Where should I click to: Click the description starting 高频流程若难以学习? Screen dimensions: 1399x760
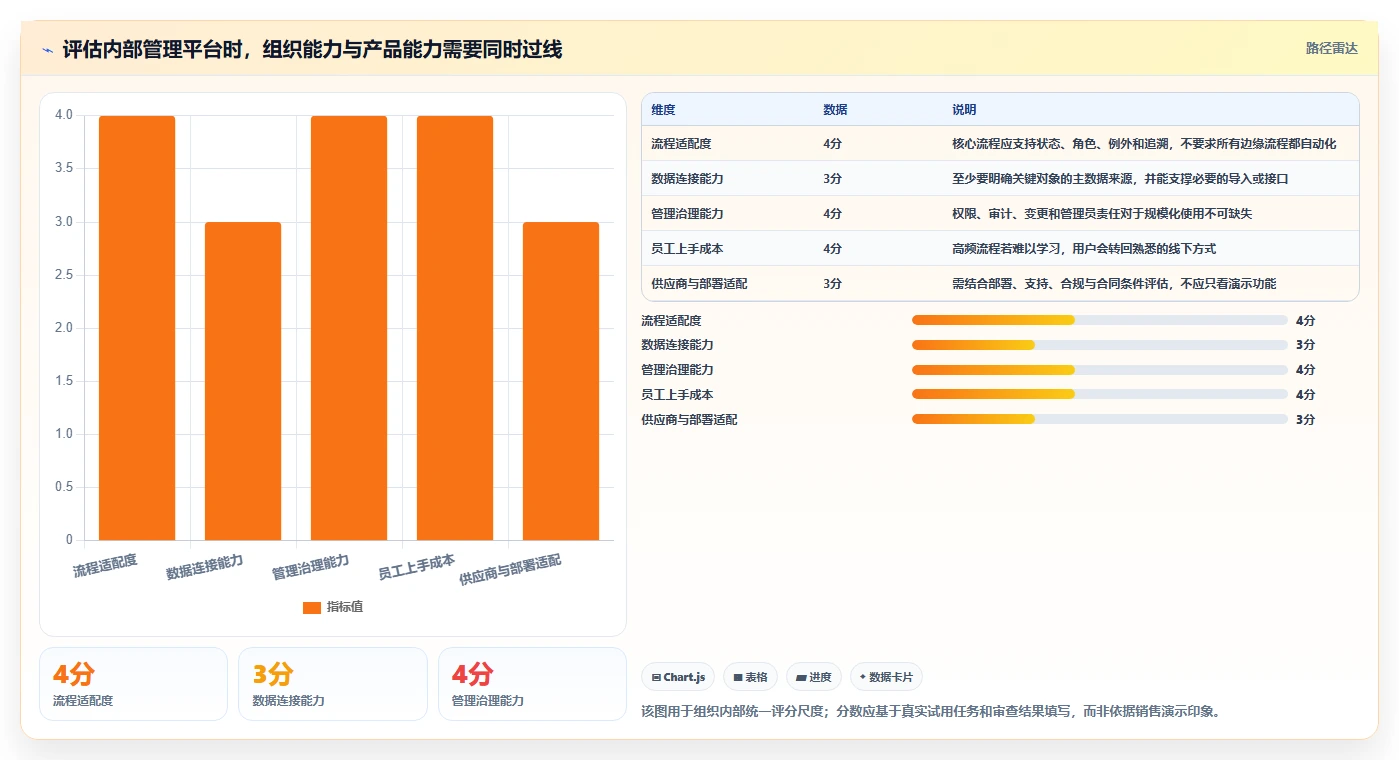click(1084, 249)
